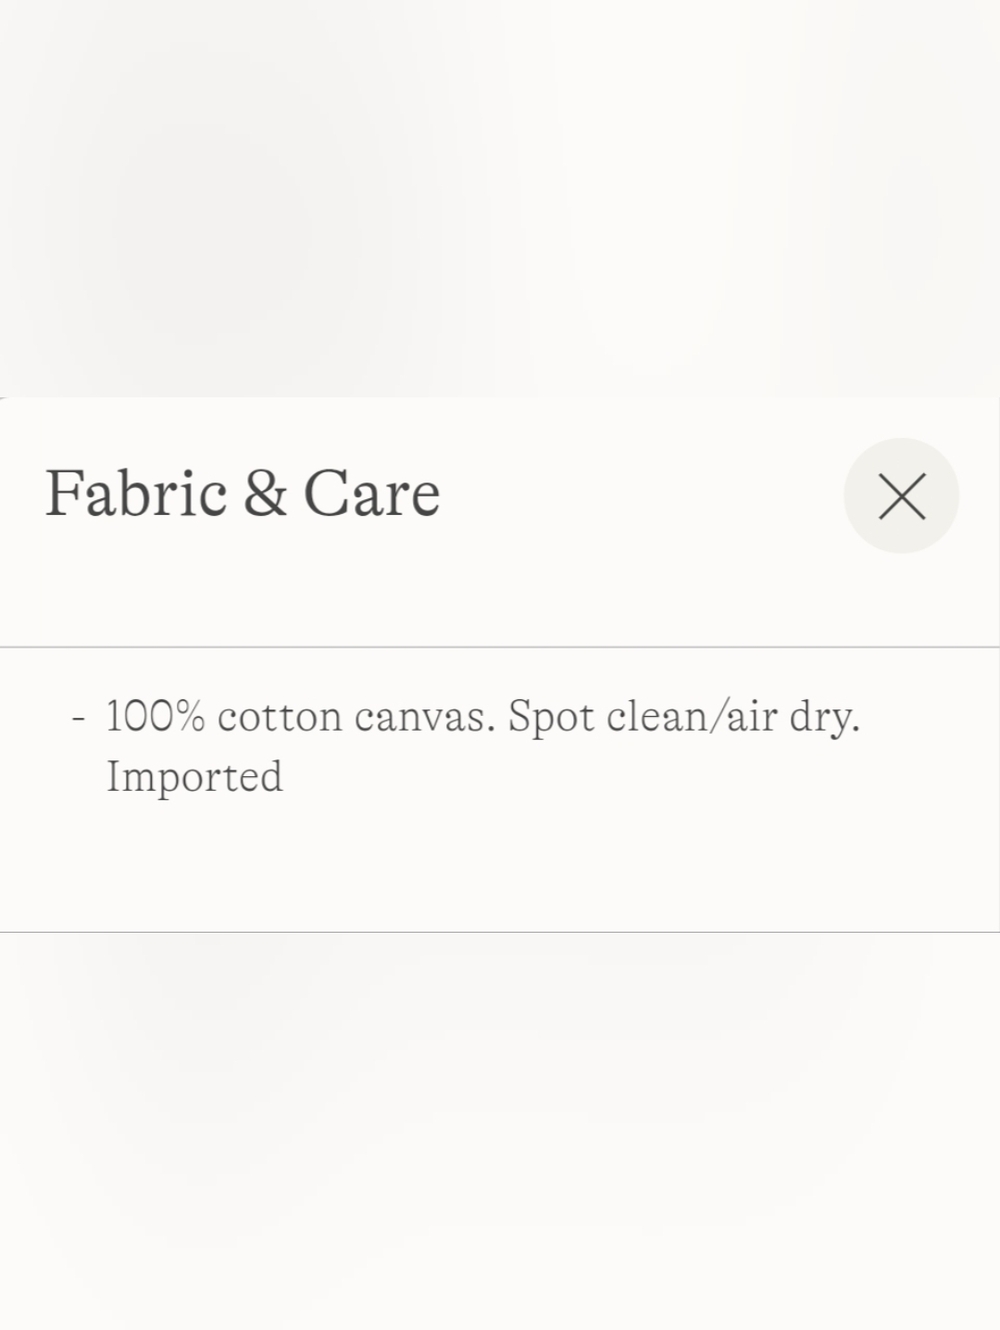Close the Fabric & Care panel
The width and height of the screenshot is (1000, 1330).
[x=901, y=496]
